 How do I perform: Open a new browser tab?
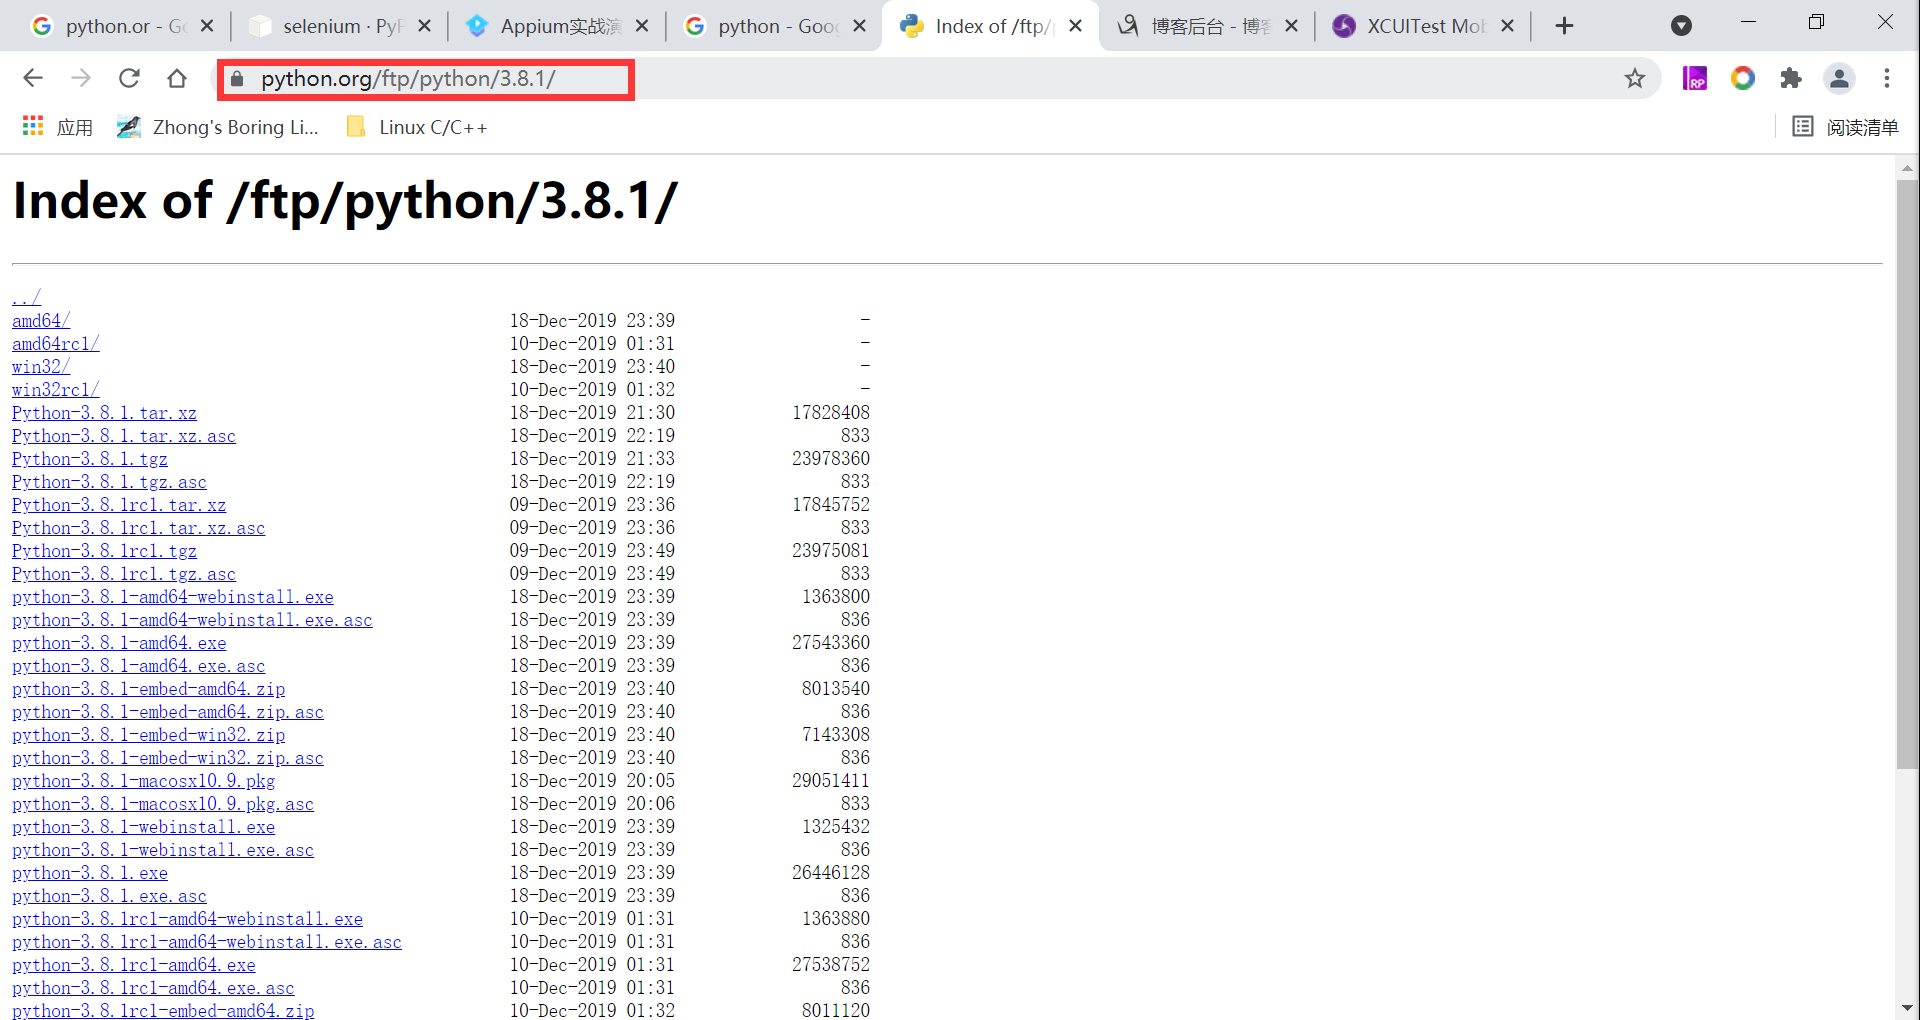pos(1565,26)
